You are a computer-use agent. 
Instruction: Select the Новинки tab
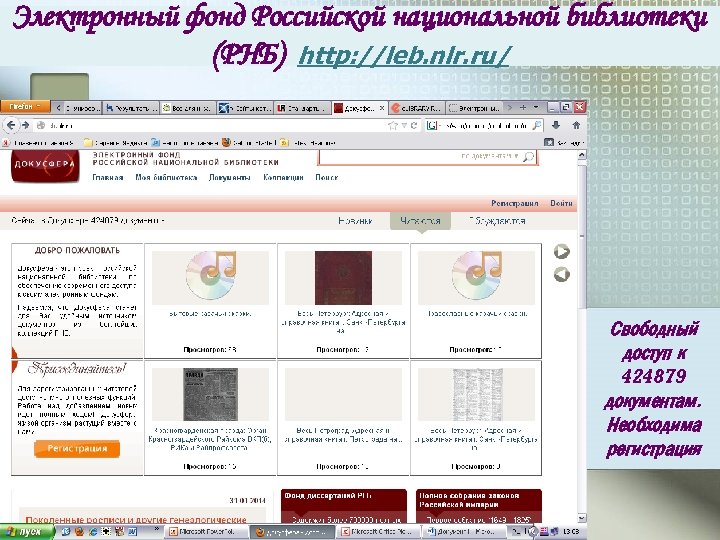355,221
